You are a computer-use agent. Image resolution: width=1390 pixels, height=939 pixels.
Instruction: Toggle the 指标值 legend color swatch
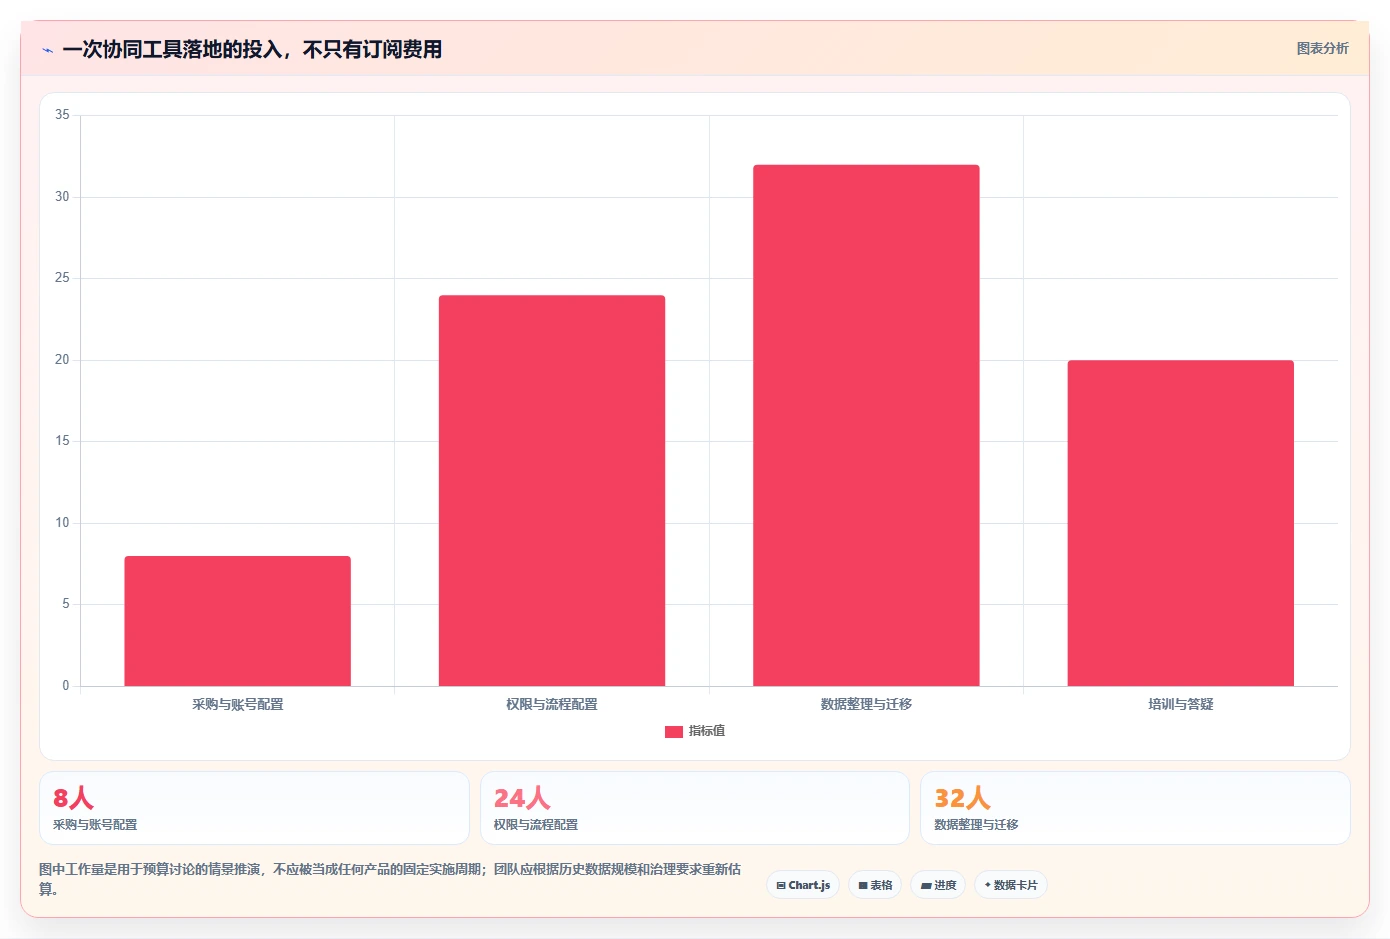[674, 732]
